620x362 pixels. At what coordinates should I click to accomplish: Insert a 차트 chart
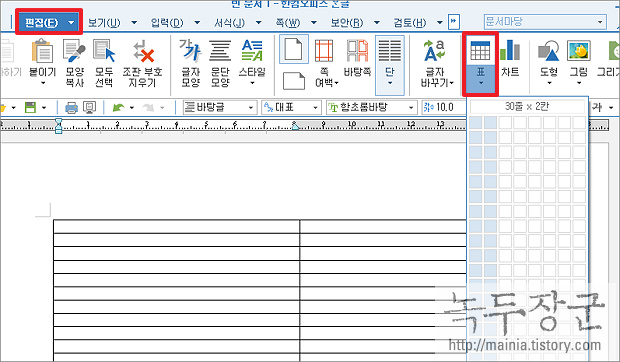click(x=510, y=57)
